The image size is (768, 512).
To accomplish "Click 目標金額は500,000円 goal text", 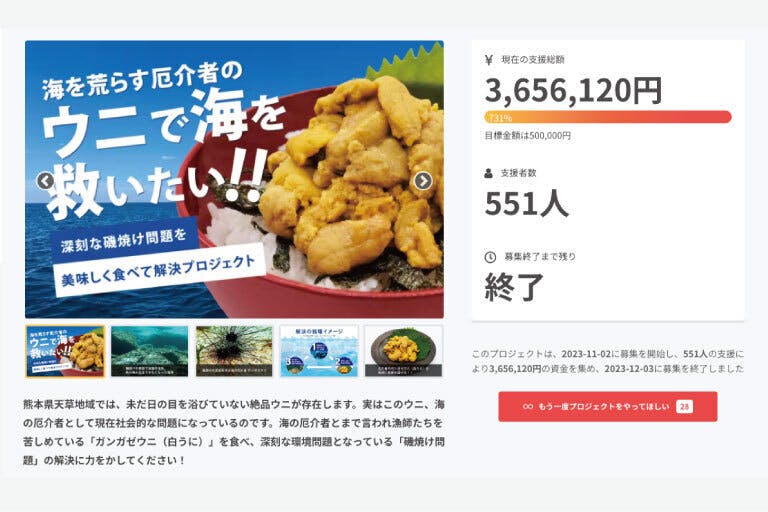I will pos(528,136).
